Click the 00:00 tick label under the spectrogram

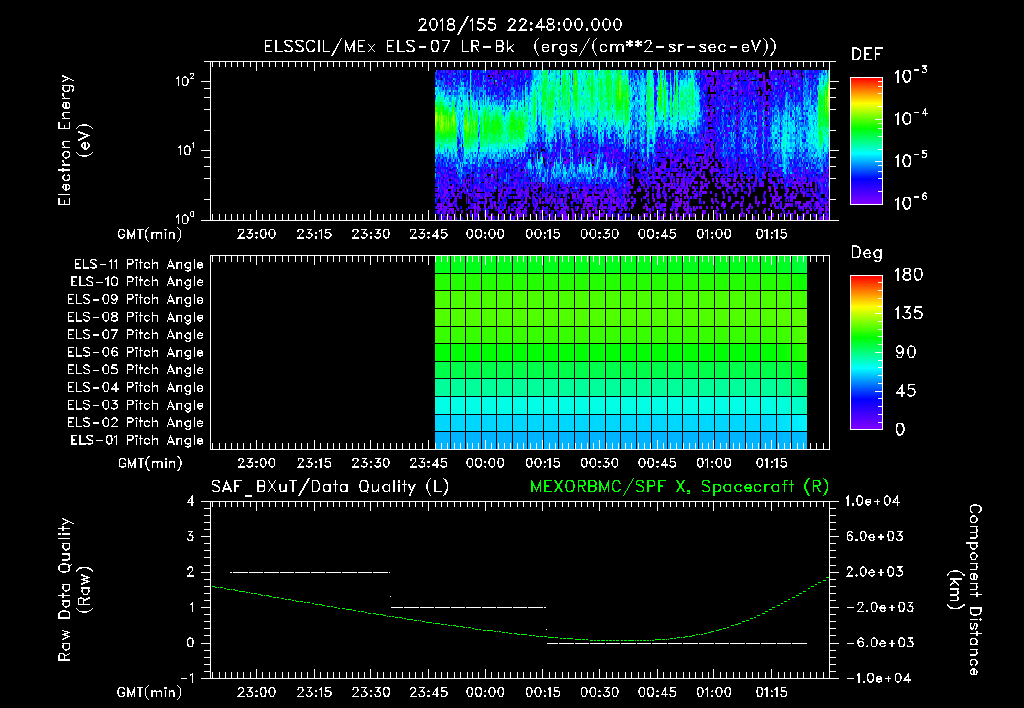click(x=485, y=234)
